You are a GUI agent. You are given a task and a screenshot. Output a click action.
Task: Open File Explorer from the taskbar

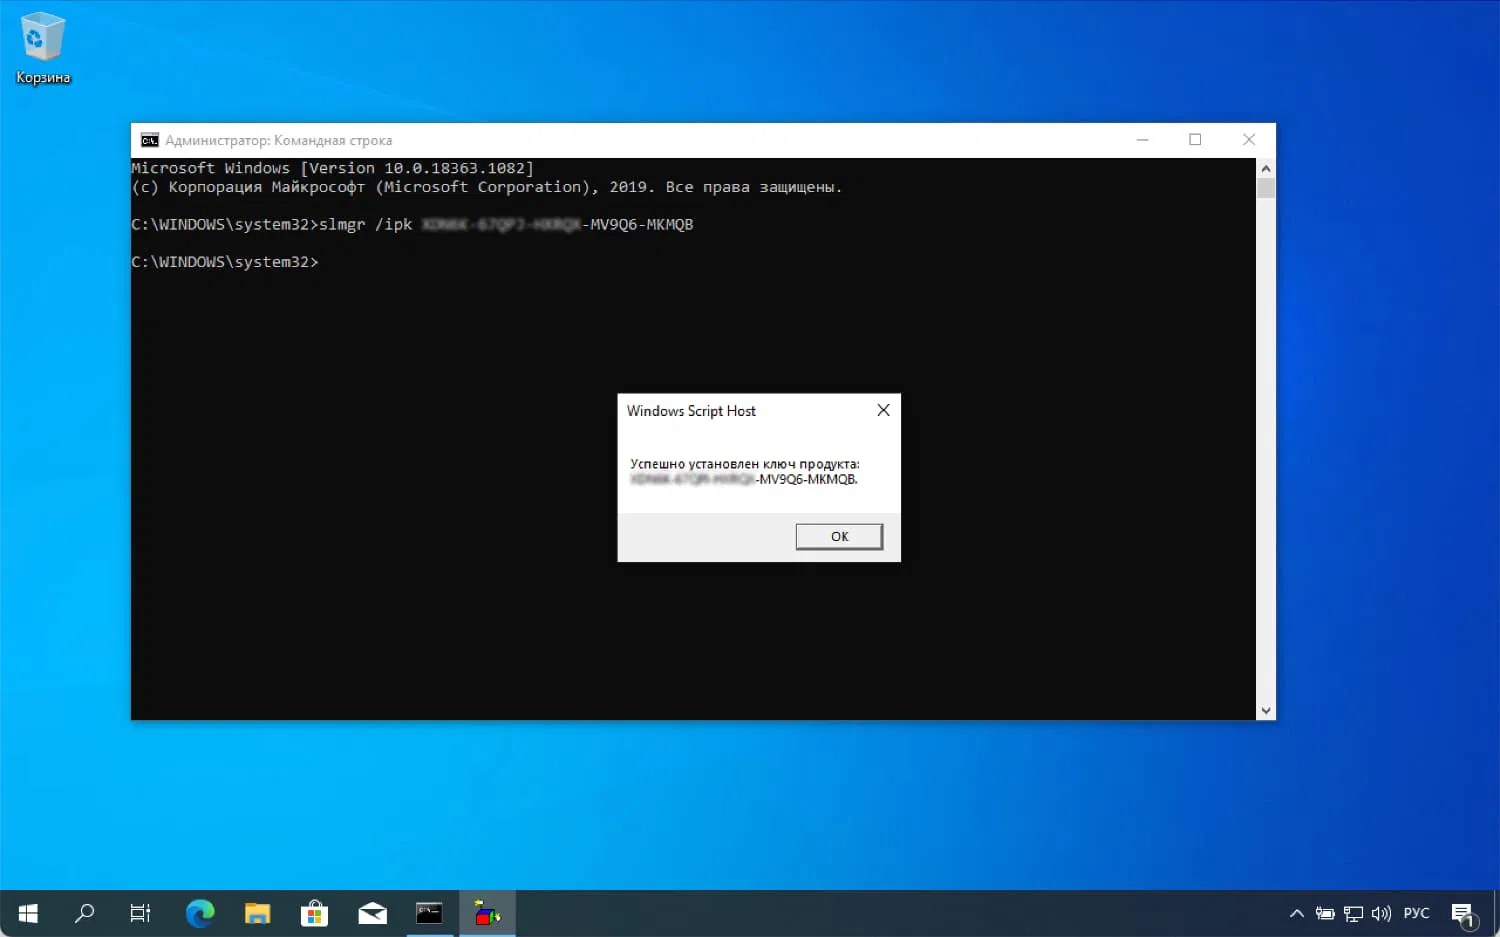(x=257, y=913)
